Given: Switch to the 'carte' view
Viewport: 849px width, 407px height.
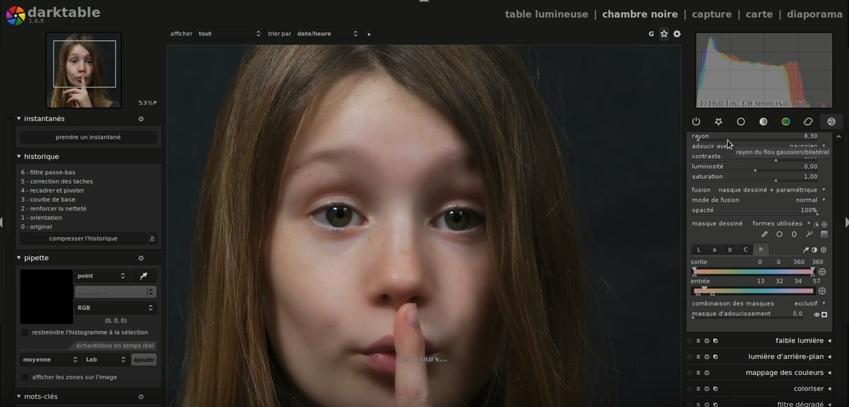Looking at the screenshot, I should click(759, 14).
